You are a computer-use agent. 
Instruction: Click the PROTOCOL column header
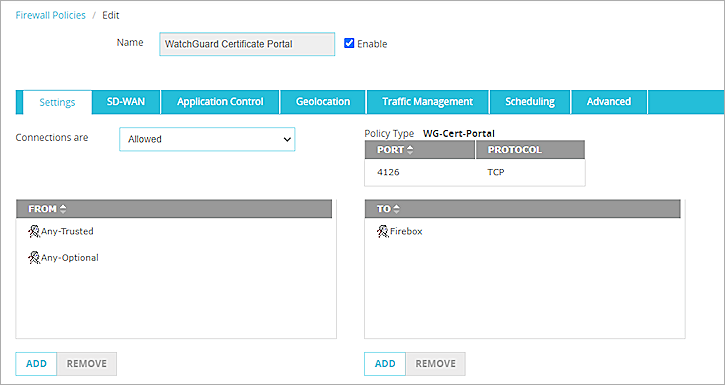[x=530, y=150]
